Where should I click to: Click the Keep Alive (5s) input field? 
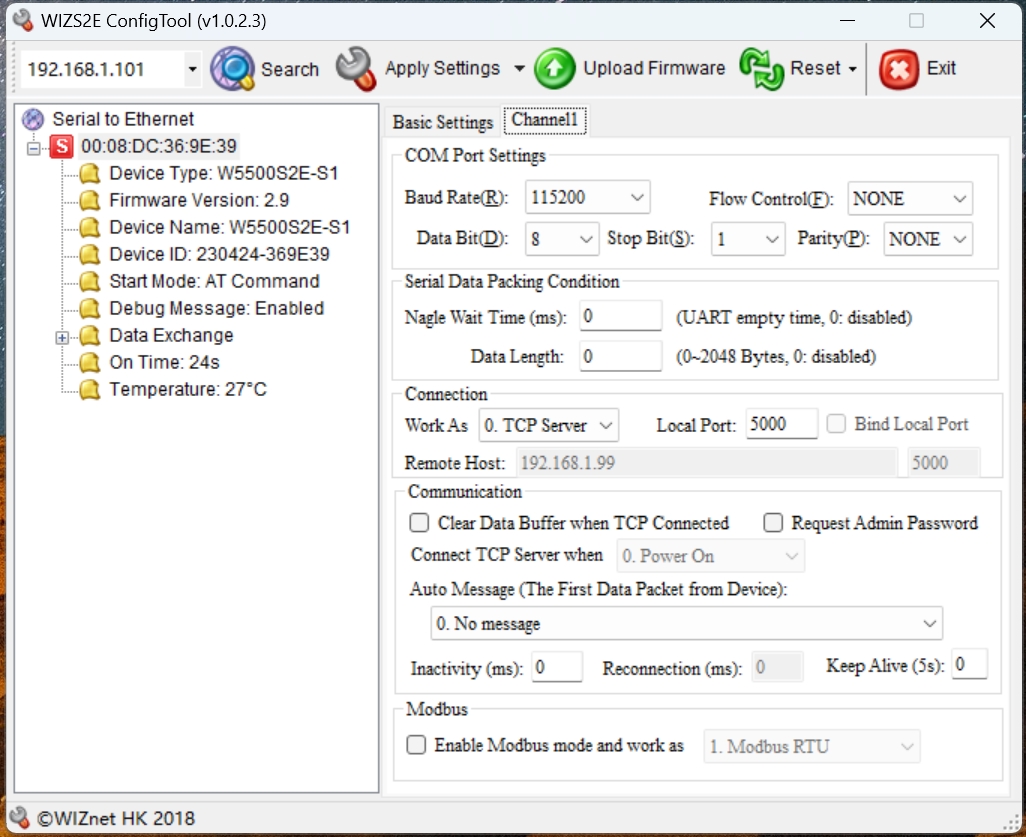969,664
